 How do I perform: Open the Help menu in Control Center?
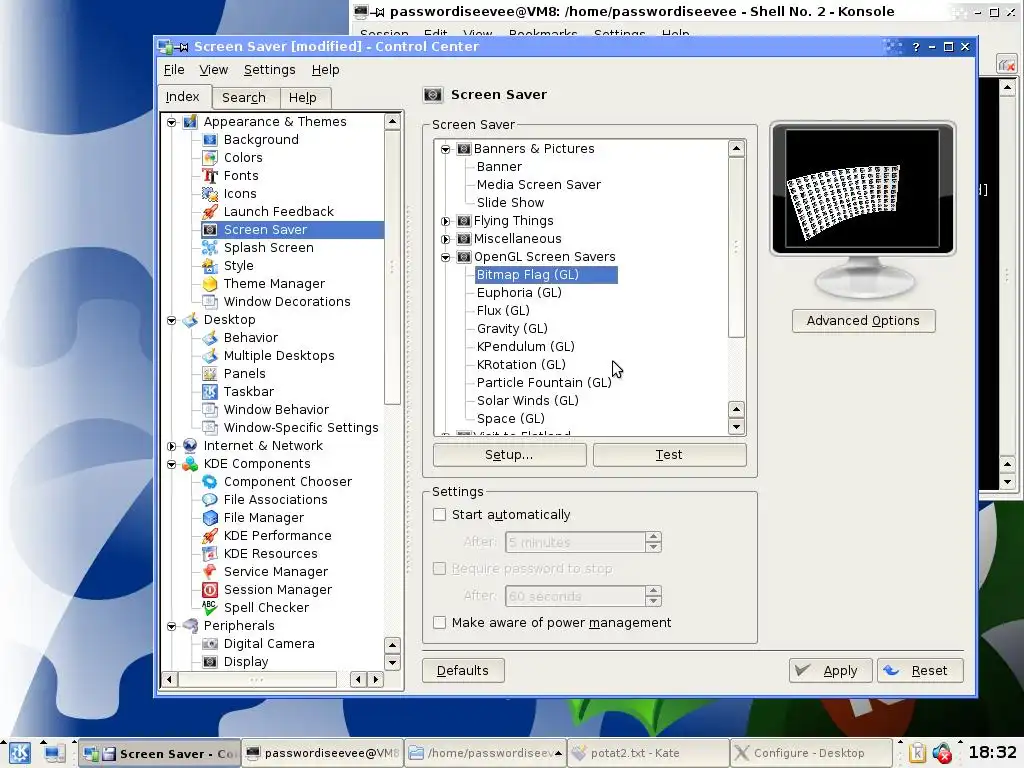pos(325,70)
